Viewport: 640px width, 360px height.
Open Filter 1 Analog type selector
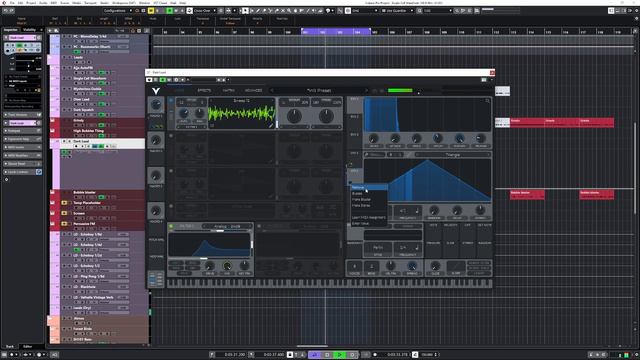[227, 226]
